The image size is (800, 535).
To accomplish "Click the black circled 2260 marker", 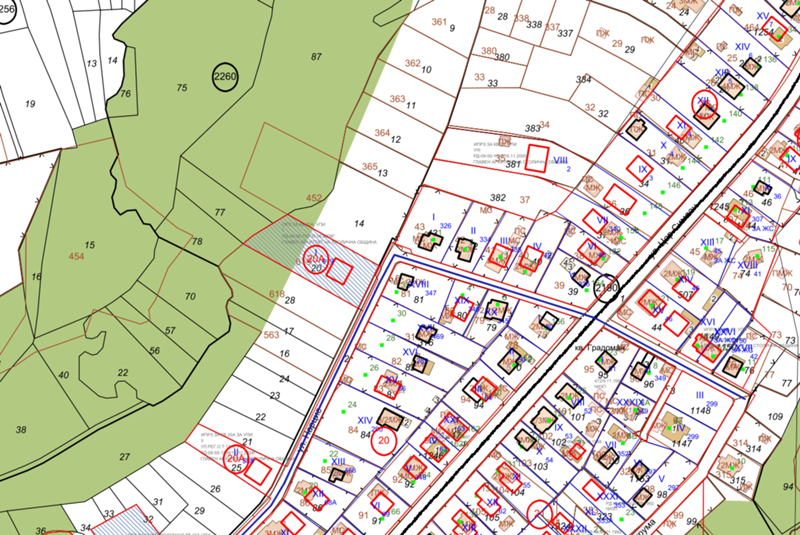I will [225, 76].
